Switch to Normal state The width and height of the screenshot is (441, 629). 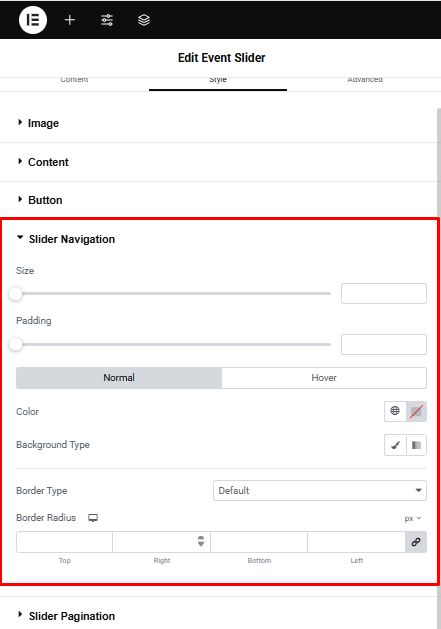click(x=119, y=378)
